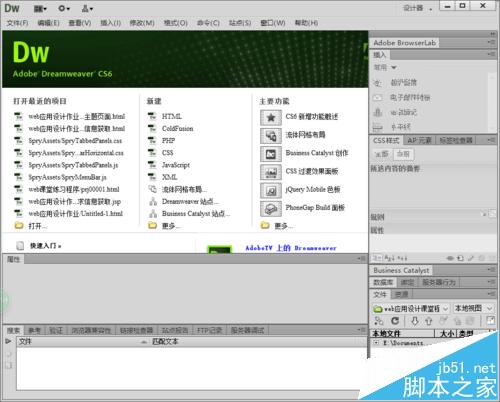Switch to the 搜索 results tab
Viewport: 500px width, 402px height.
pyautogui.click(x=14, y=330)
